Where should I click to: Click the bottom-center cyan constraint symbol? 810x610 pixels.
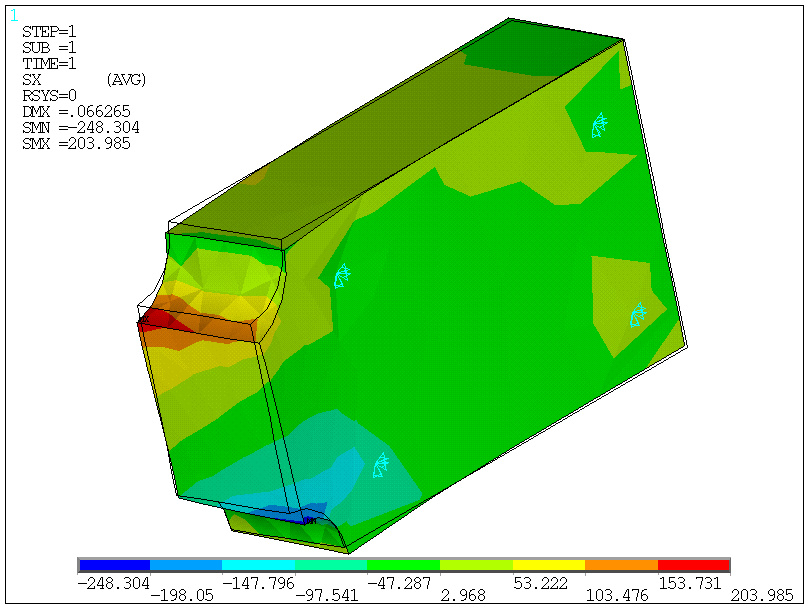point(381,465)
